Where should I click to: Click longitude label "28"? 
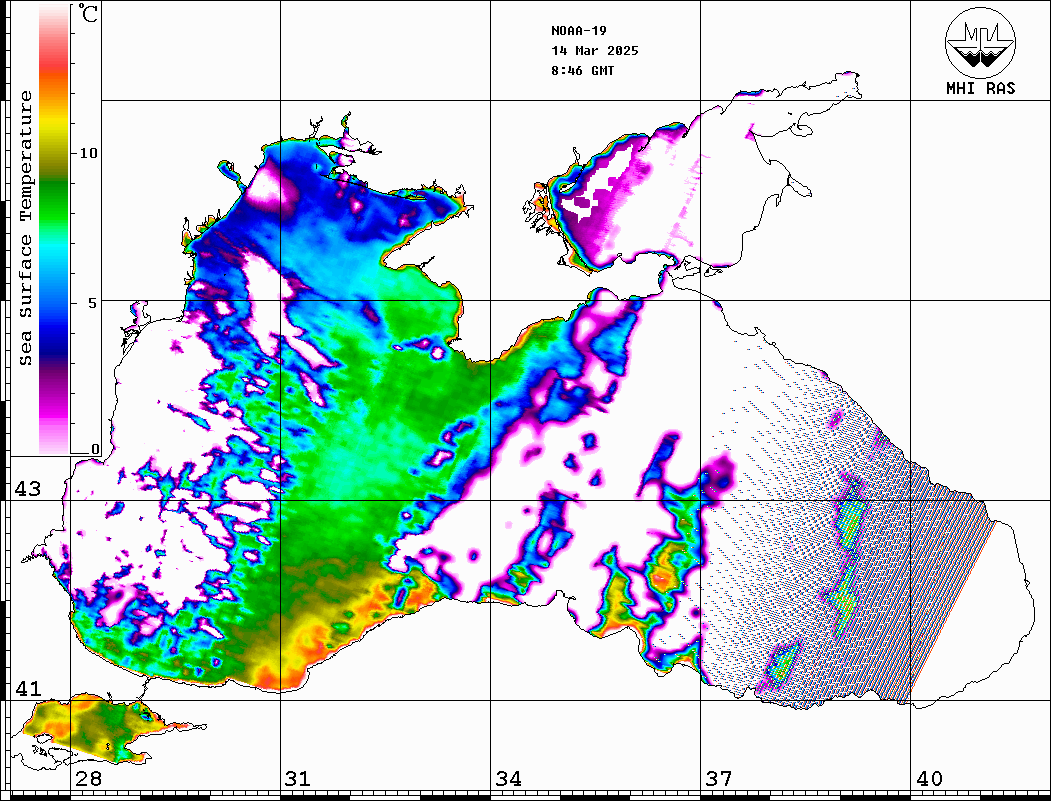point(88,779)
